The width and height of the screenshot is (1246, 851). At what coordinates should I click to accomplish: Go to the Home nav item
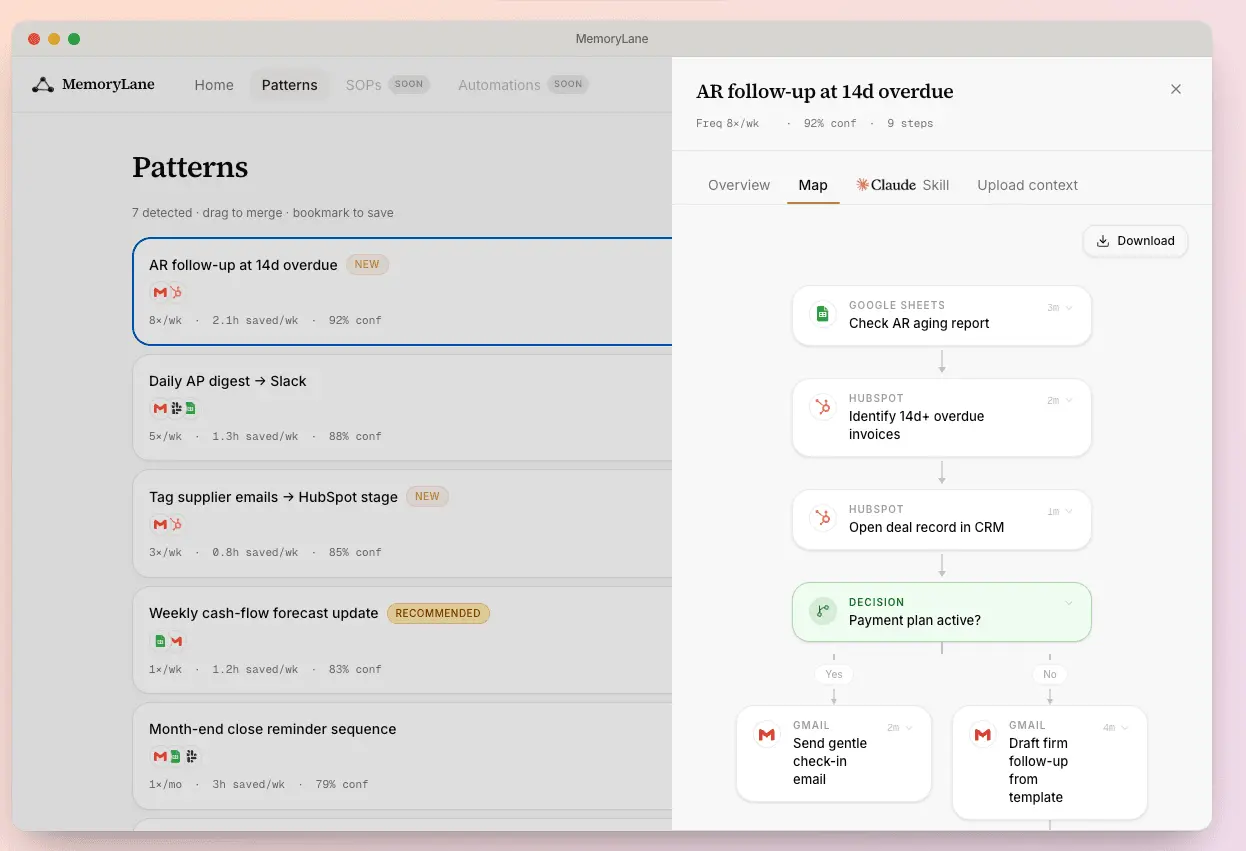pos(214,85)
